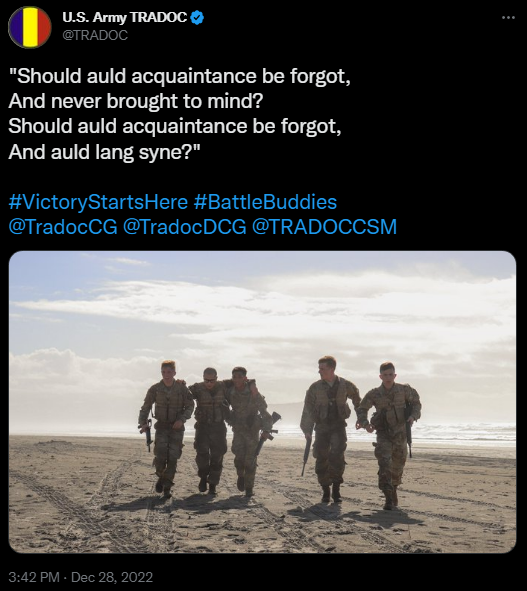Click the far-right soldier in the photo

click(390, 435)
